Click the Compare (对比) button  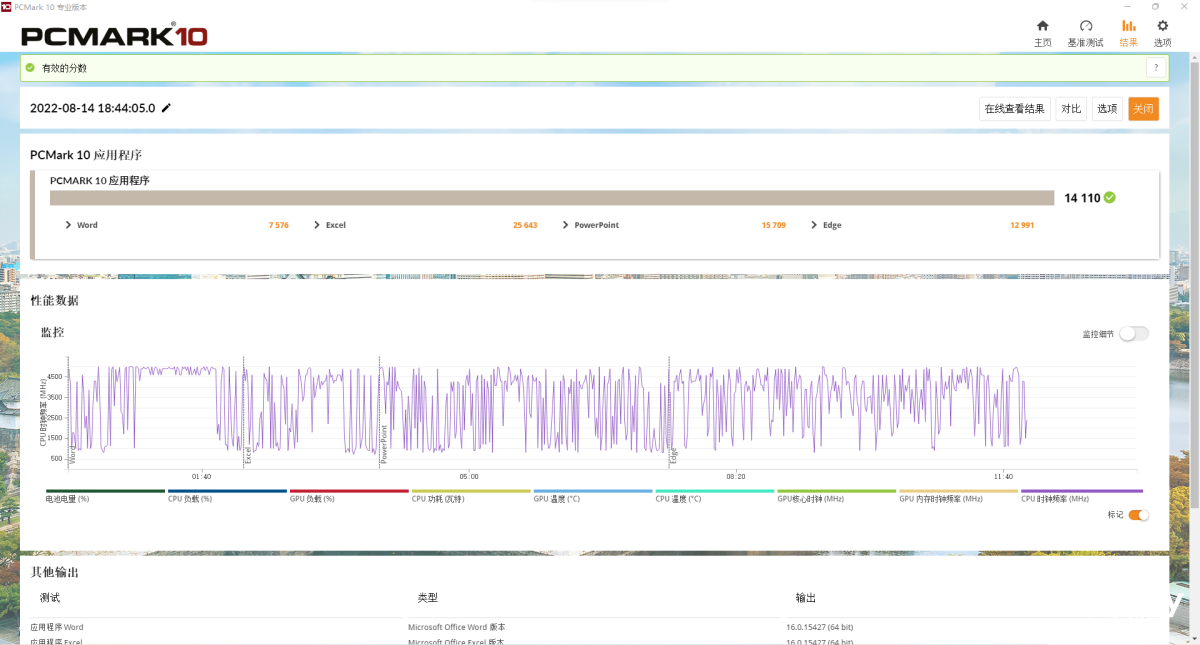pyautogui.click(x=1070, y=109)
